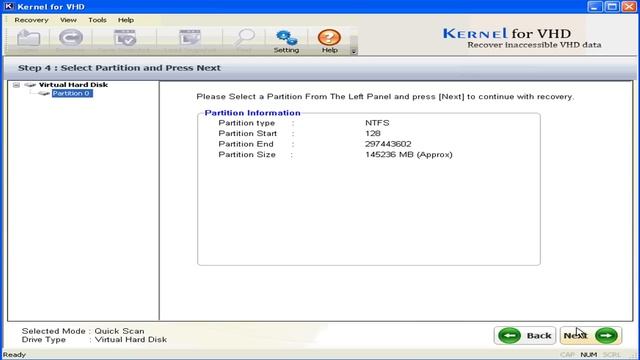Image resolution: width=640 pixels, height=360 pixels.
Task: Minimize the Kernel for VHD window
Action: pos(595,7)
